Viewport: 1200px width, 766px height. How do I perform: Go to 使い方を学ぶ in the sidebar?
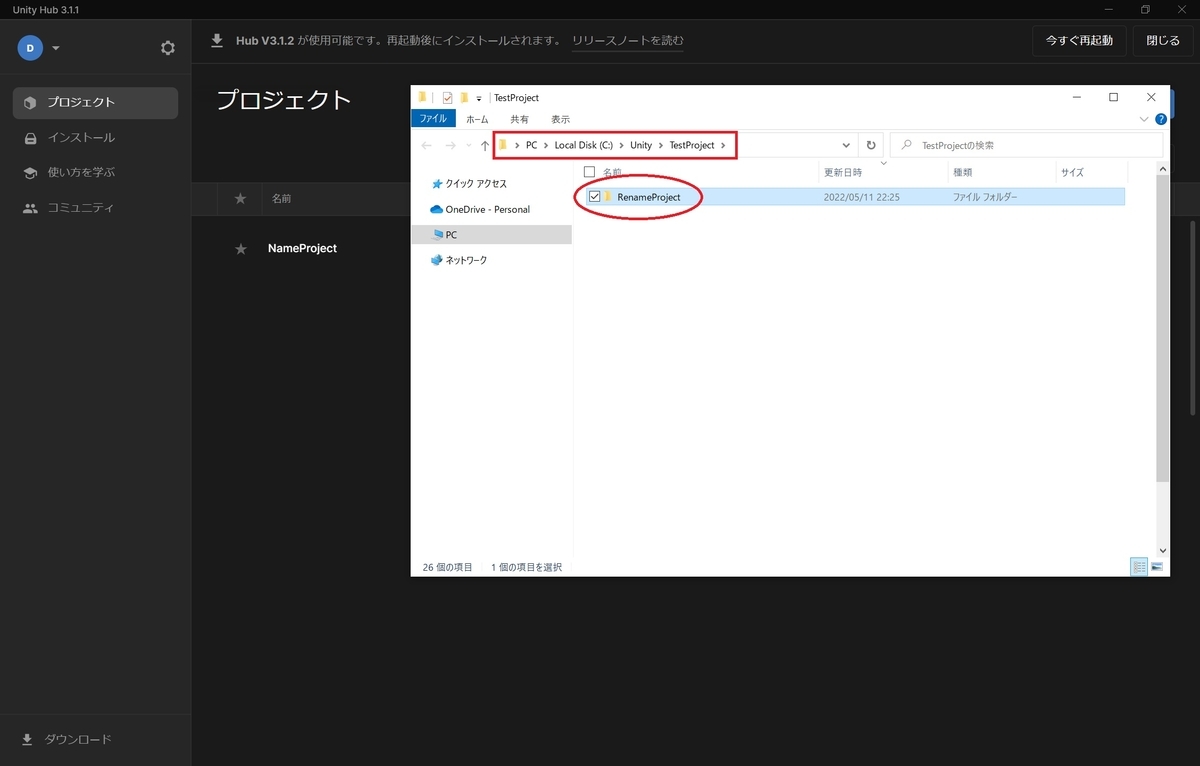click(x=95, y=172)
